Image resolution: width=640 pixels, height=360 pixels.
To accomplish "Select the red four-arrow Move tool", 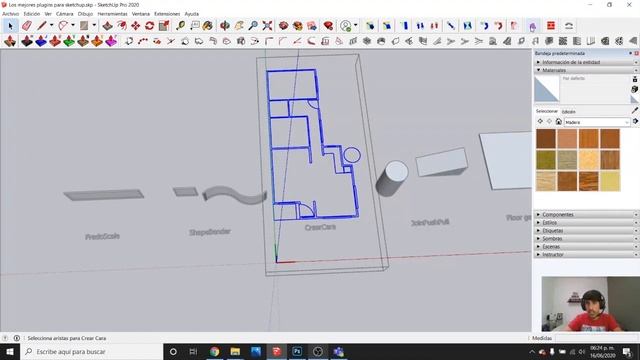I will tap(136, 26).
